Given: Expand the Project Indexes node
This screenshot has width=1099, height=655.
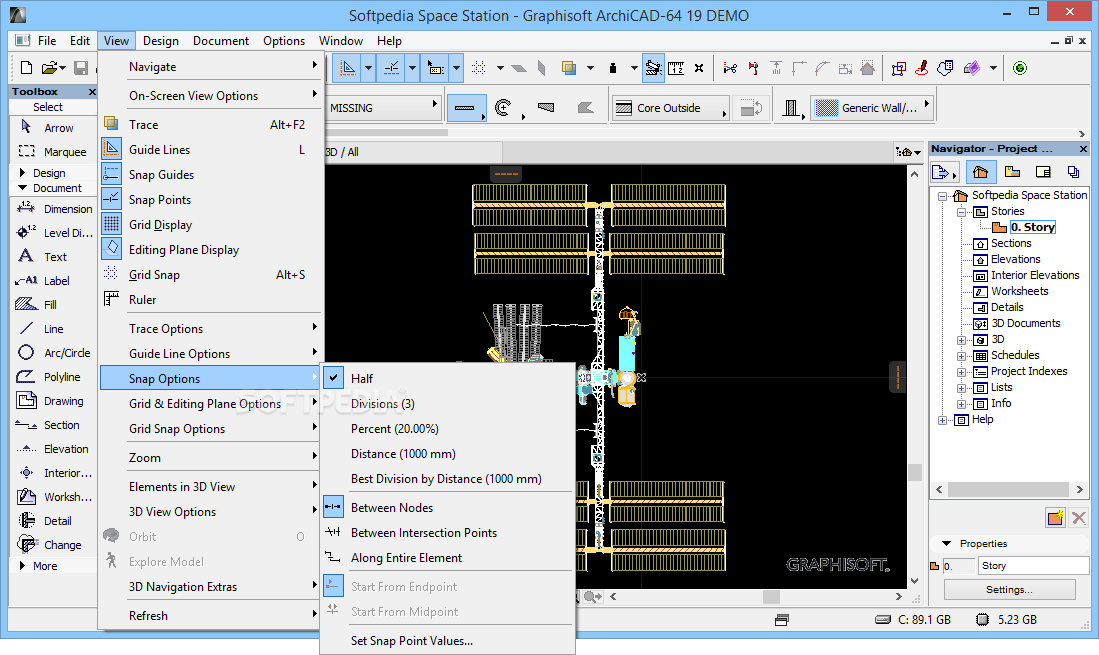Looking at the screenshot, I should pos(962,372).
